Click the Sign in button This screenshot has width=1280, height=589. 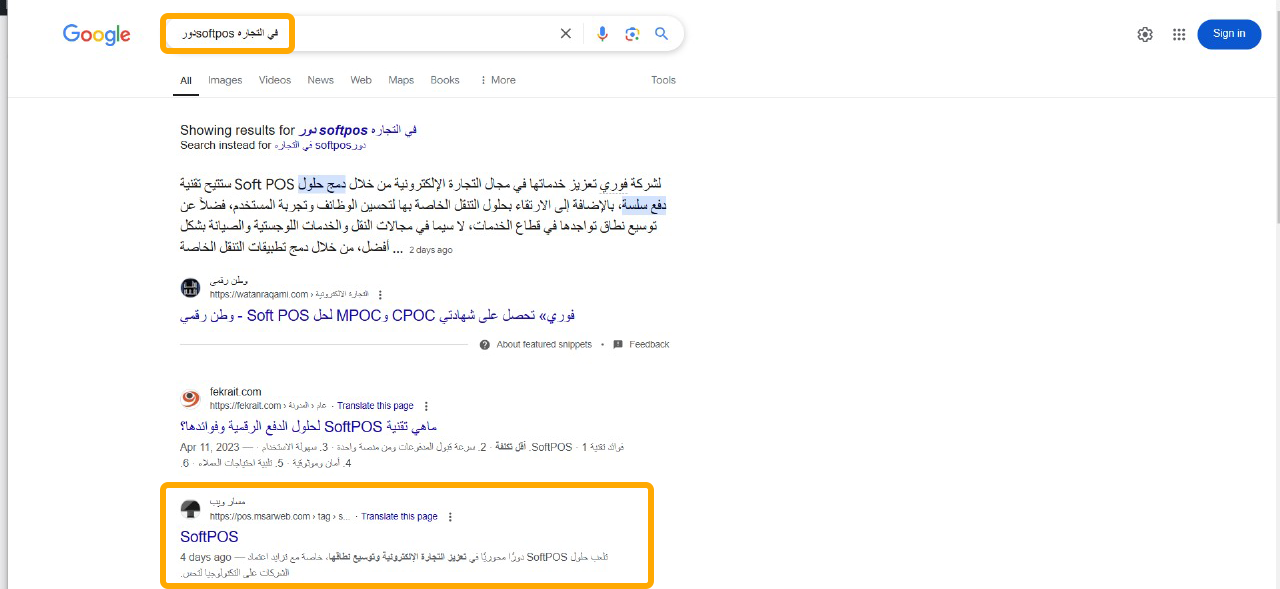tap(1229, 34)
